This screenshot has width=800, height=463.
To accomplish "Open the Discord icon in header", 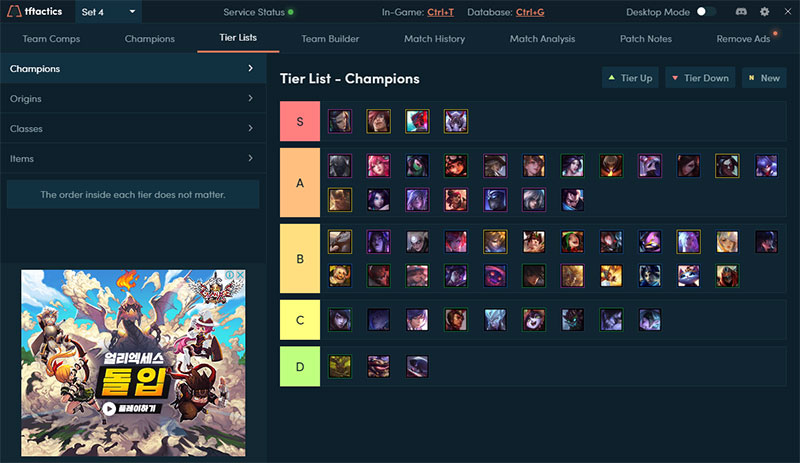I will pos(741,11).
